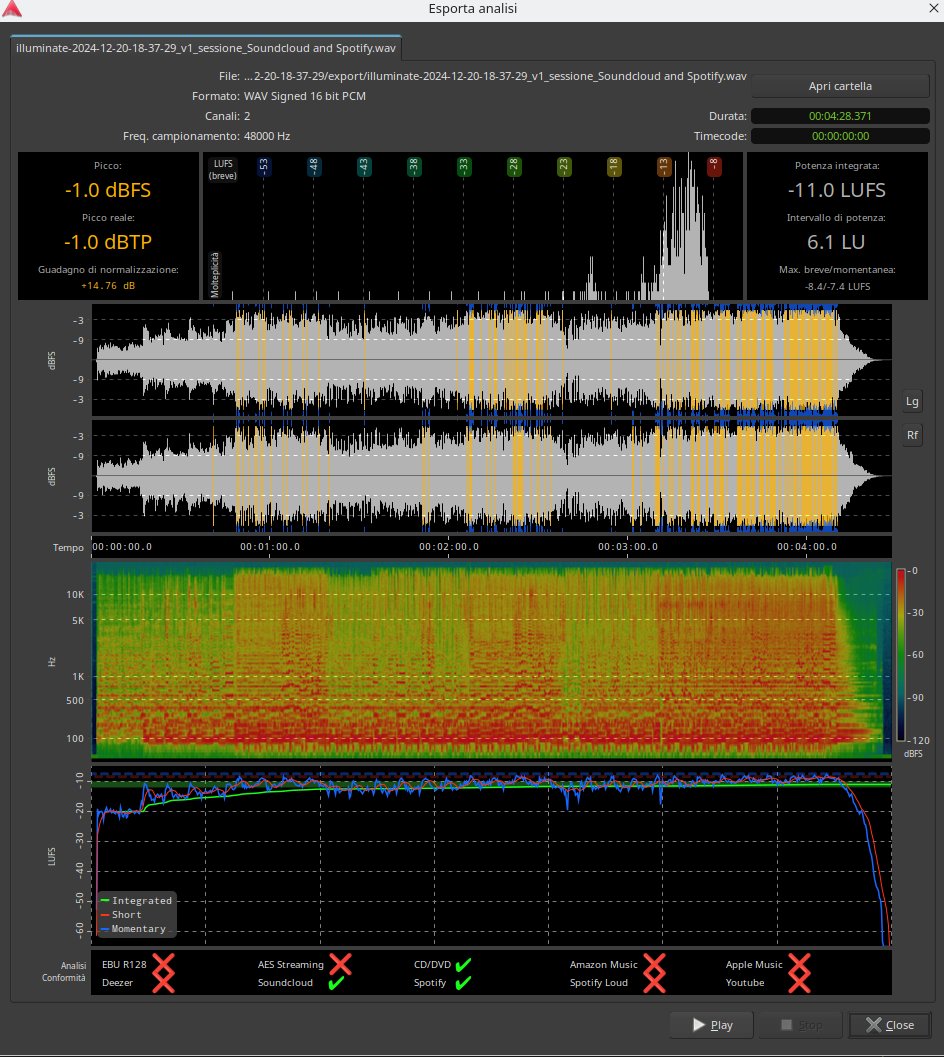Click the 00:02:00.0 timeline label

448,547
